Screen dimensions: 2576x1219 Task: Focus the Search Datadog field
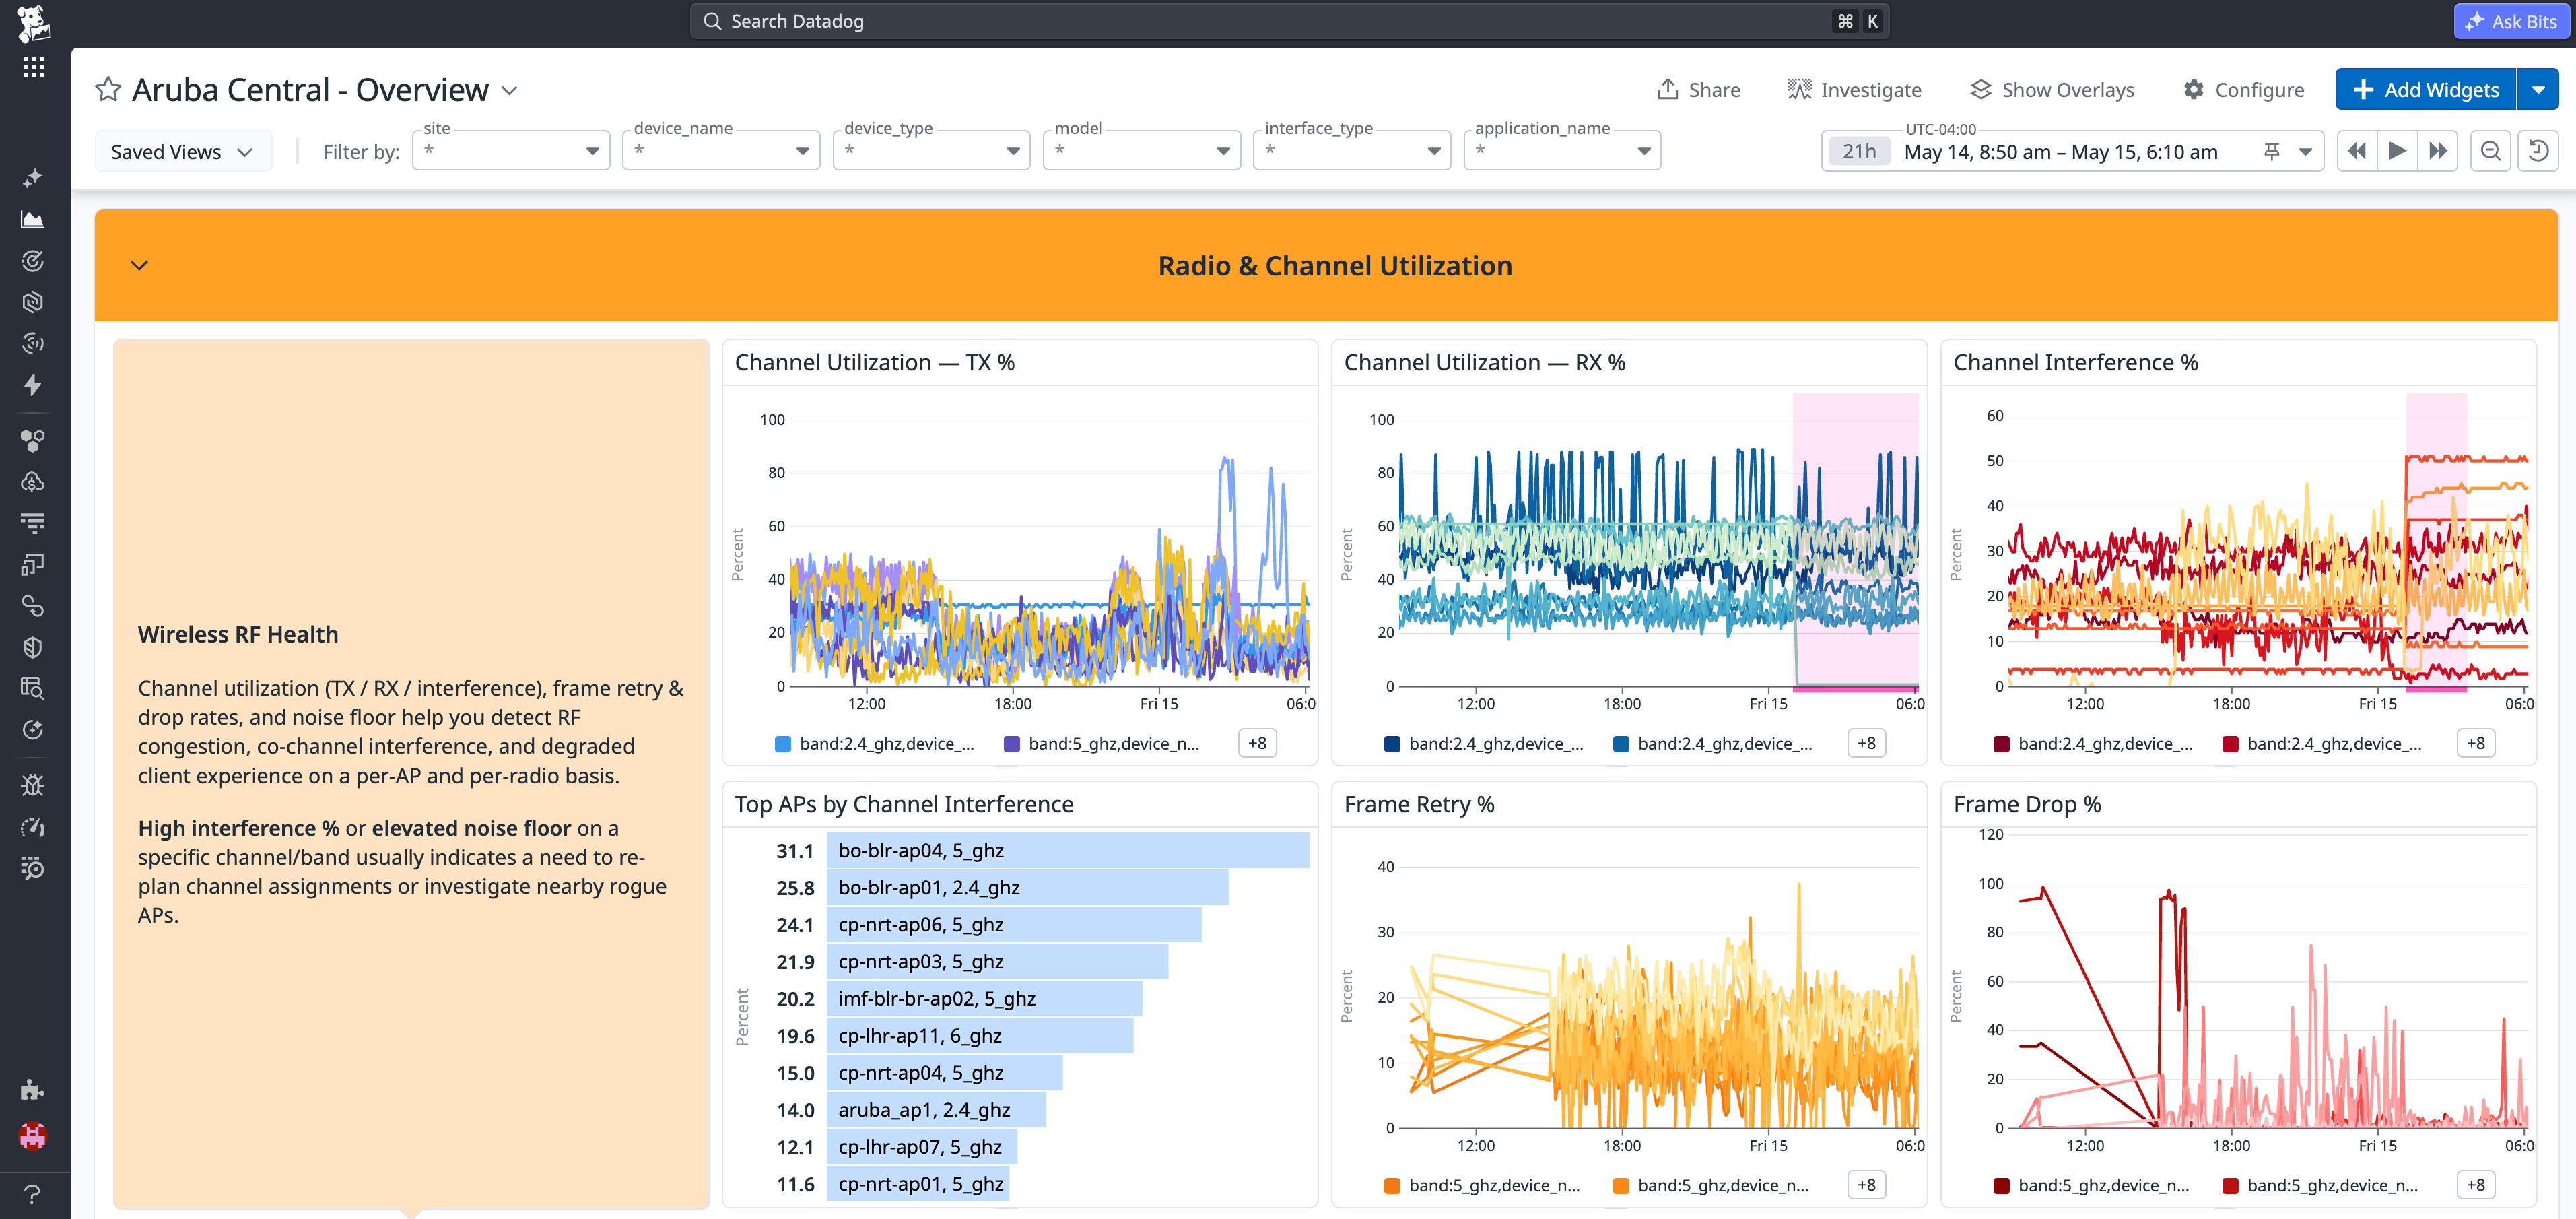(x=1289, y=21)
